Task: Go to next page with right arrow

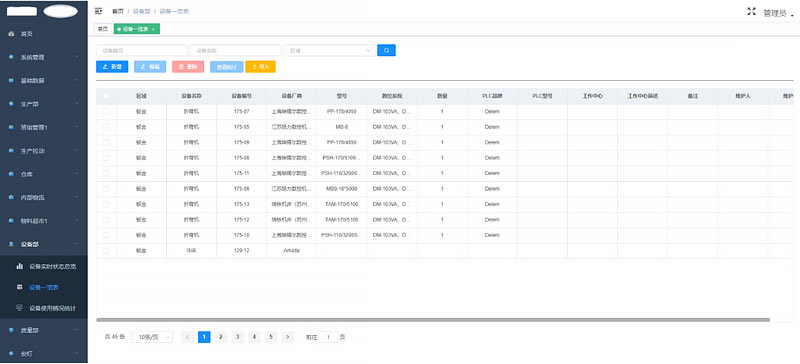Action: (x=288, y=337)
